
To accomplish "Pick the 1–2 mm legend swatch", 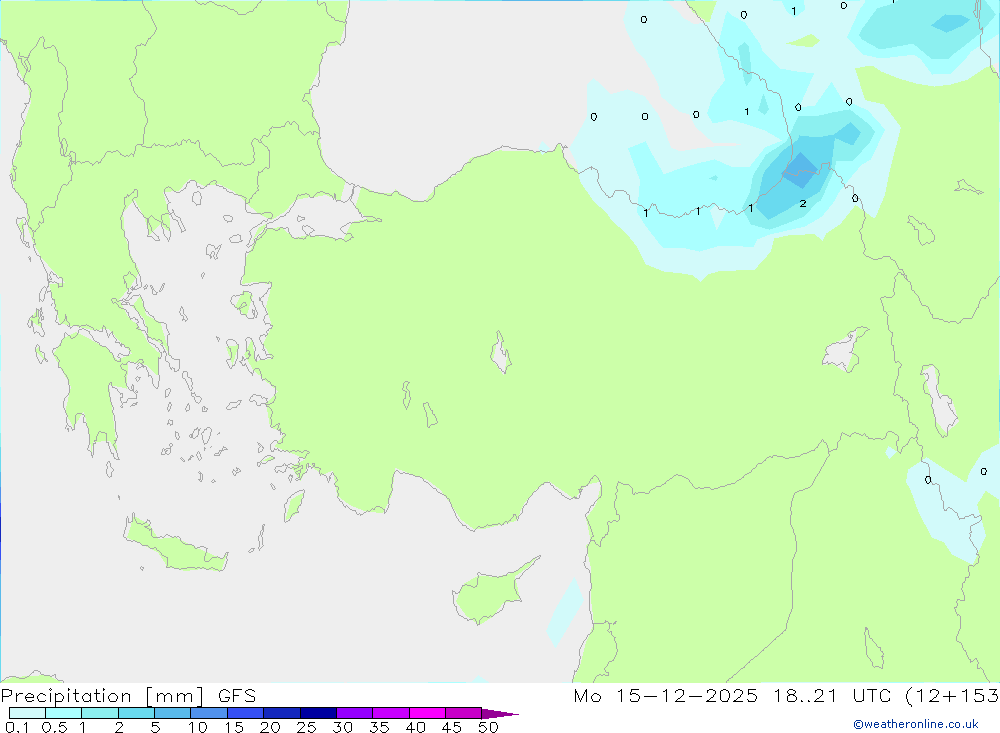I will point(100,713).
